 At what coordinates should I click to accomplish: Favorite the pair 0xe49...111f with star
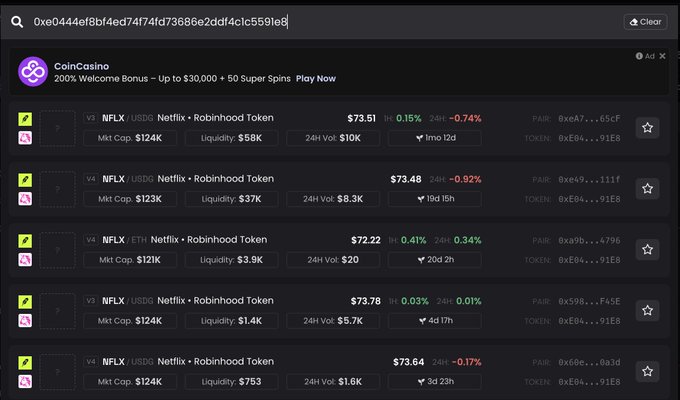tap(647, 188)
